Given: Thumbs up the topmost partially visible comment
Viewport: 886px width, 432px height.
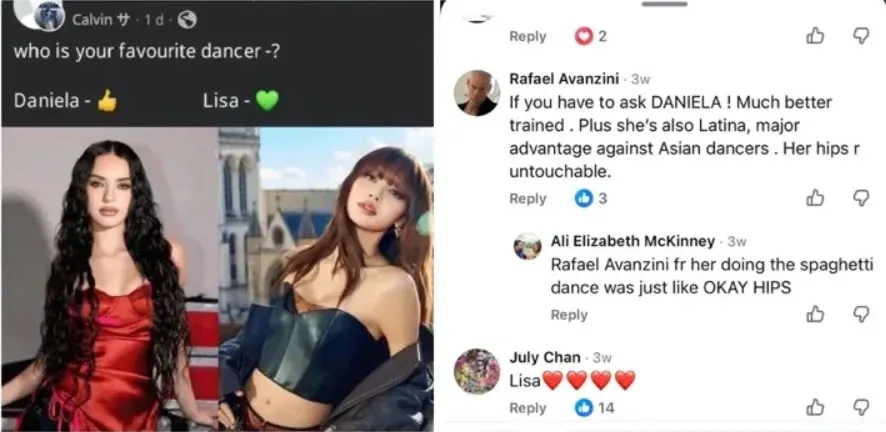Looking at the screenshot, I should (x=815, y=36).
